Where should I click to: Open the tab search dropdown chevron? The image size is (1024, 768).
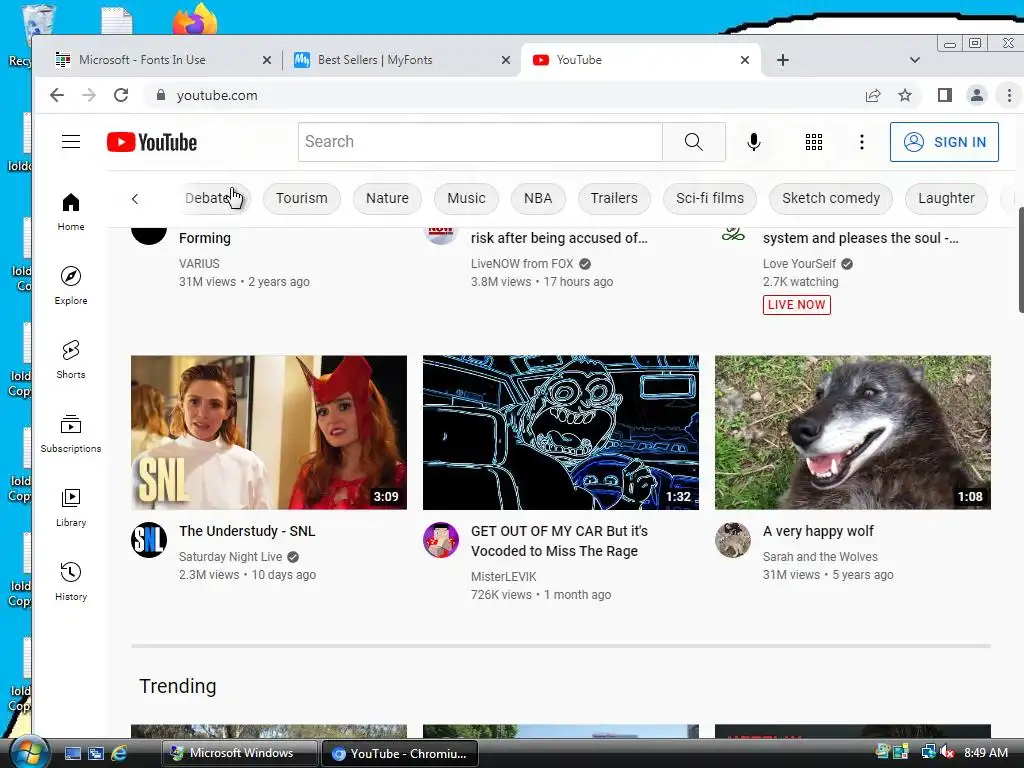(x=914, y=60)
